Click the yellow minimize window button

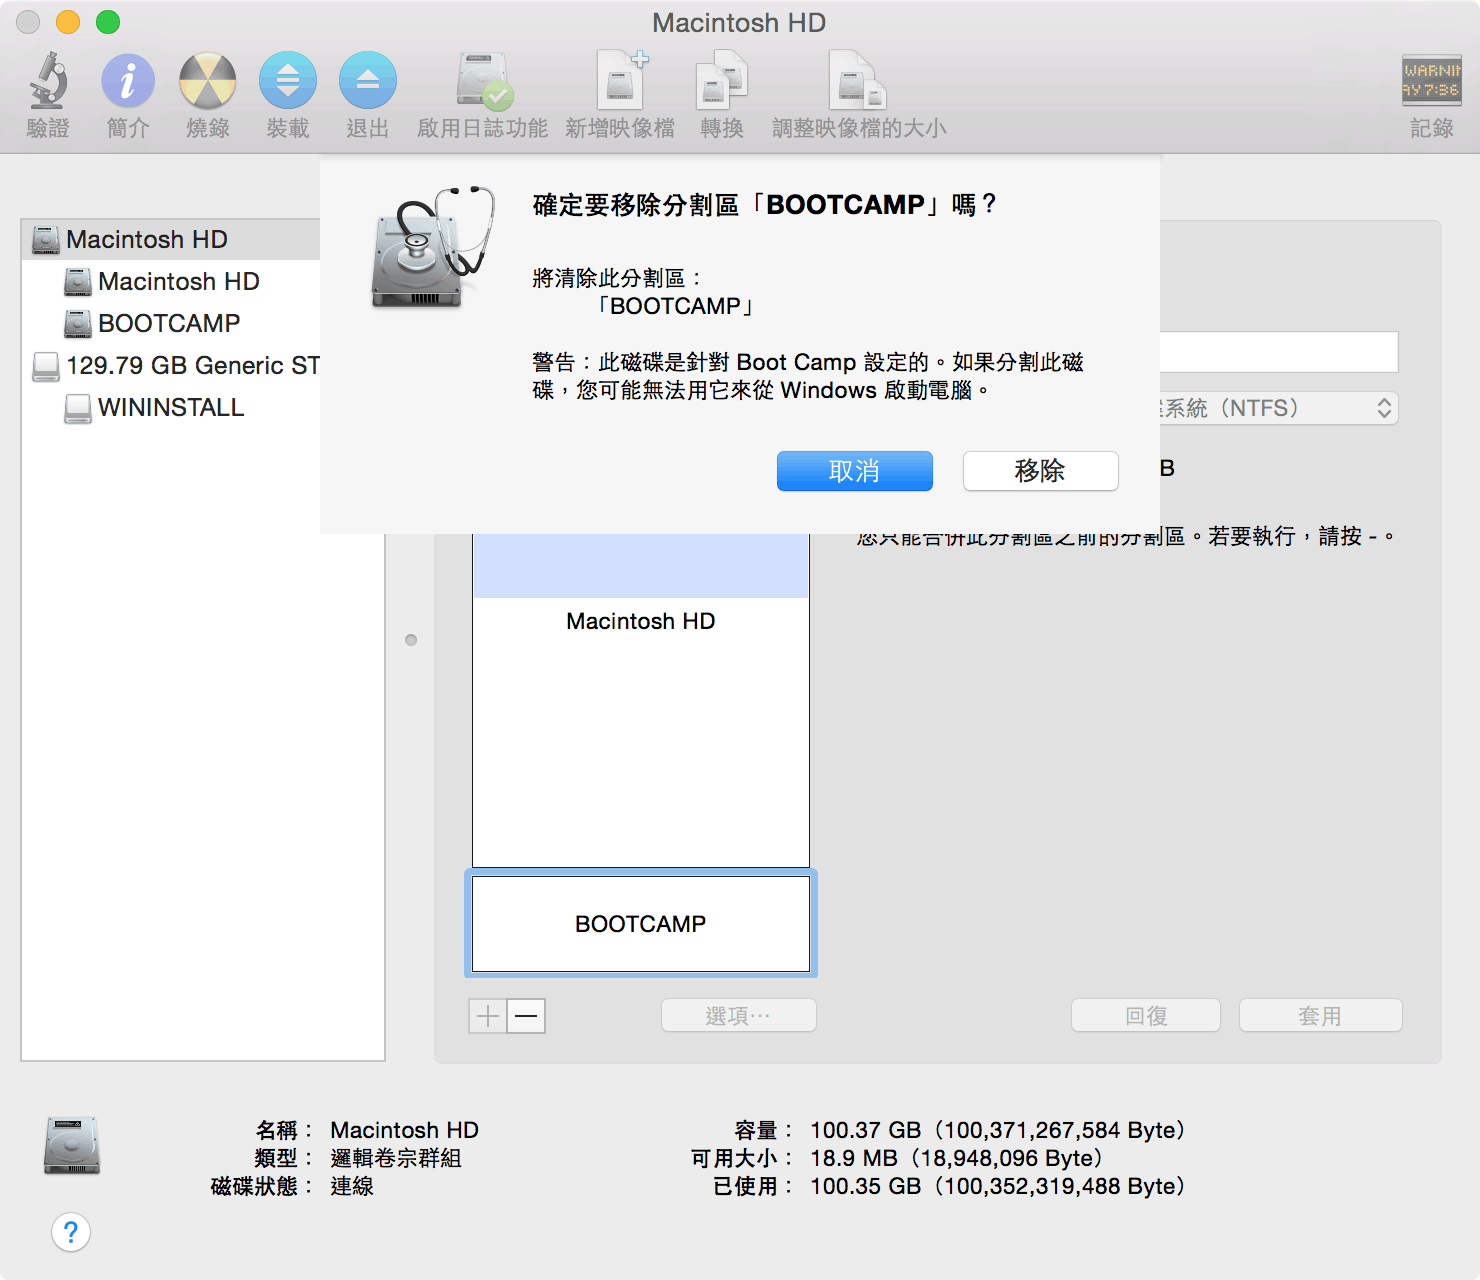[68, 22]
